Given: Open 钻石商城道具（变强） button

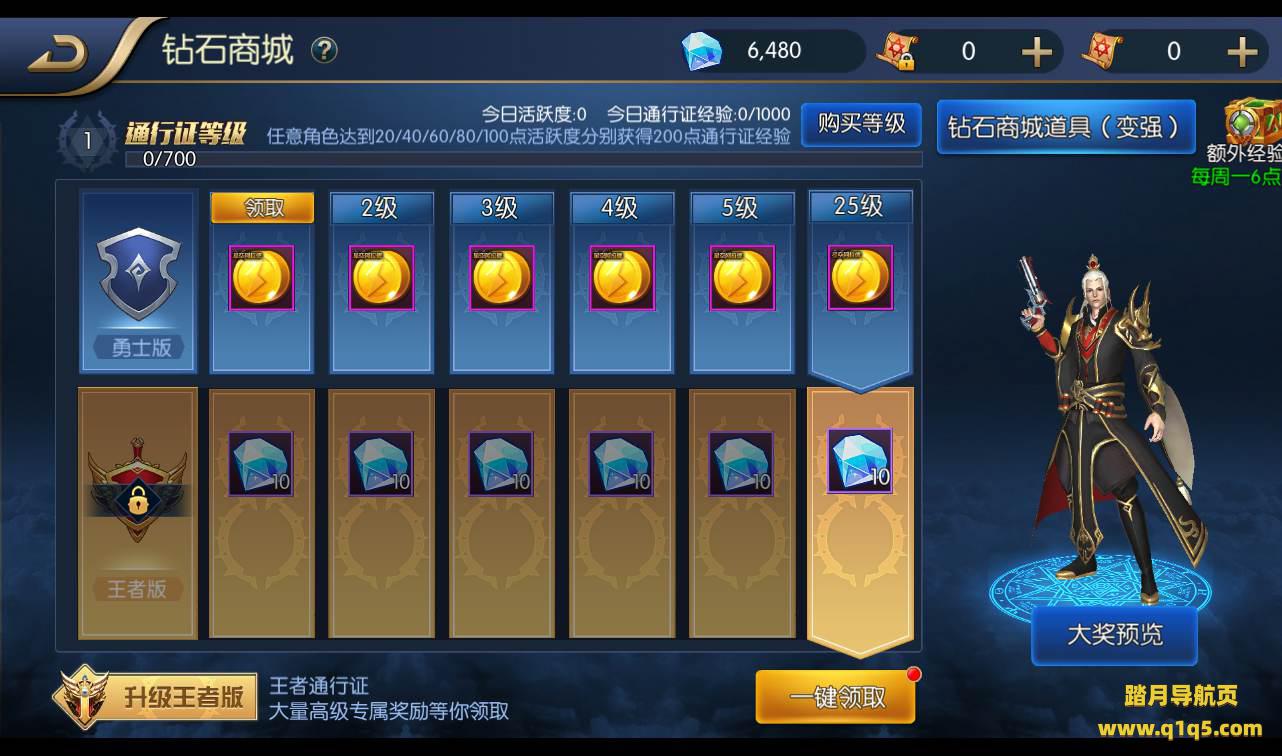Looking at the screenshot, I should (1066, 127).
